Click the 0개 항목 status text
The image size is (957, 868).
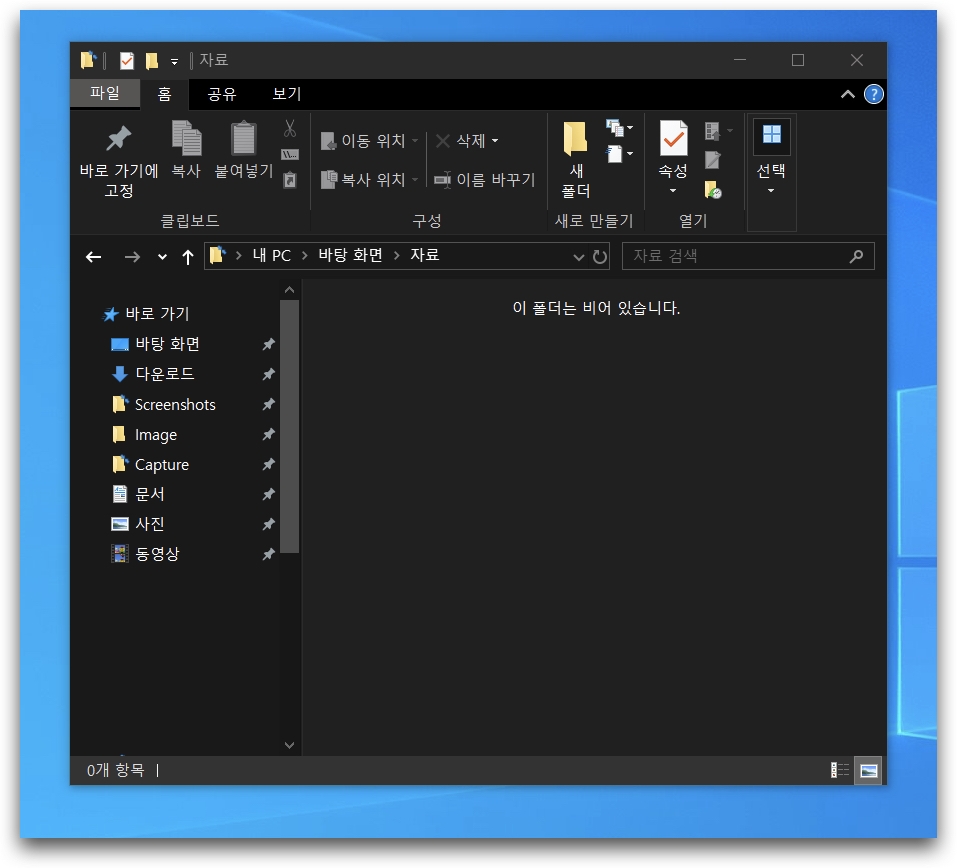pyautogui.click(x=115, y=770)
